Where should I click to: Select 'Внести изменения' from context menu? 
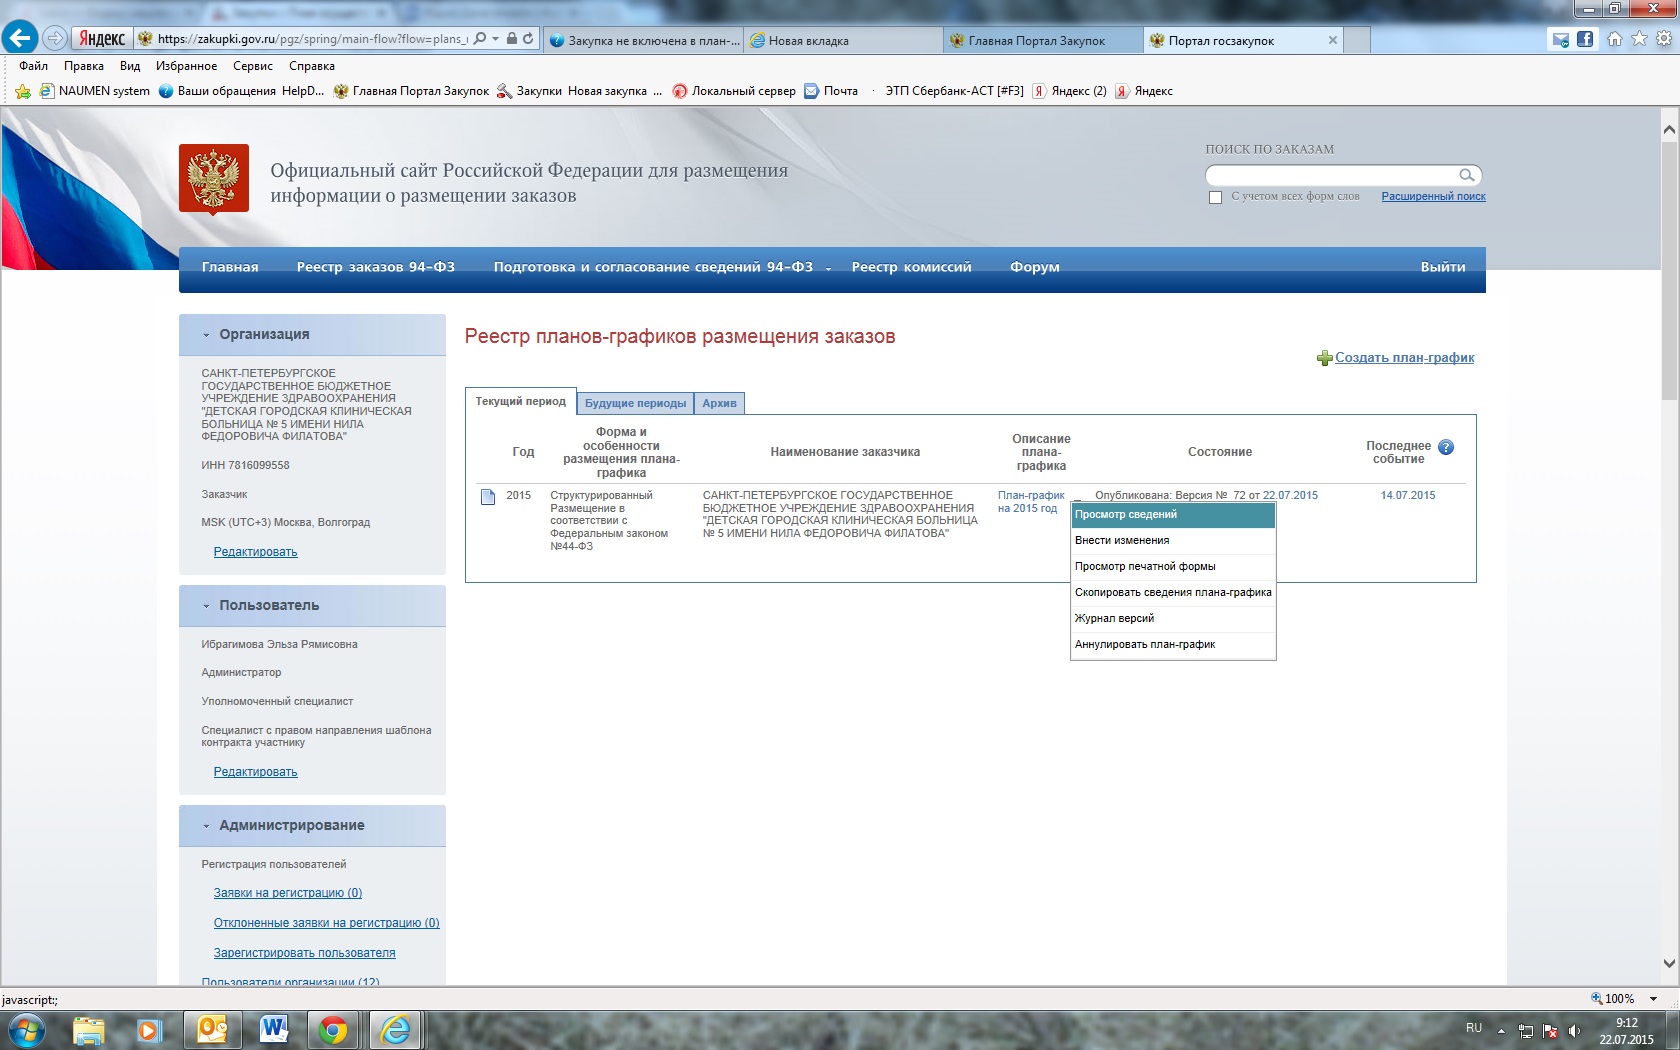pos(1173,541)
